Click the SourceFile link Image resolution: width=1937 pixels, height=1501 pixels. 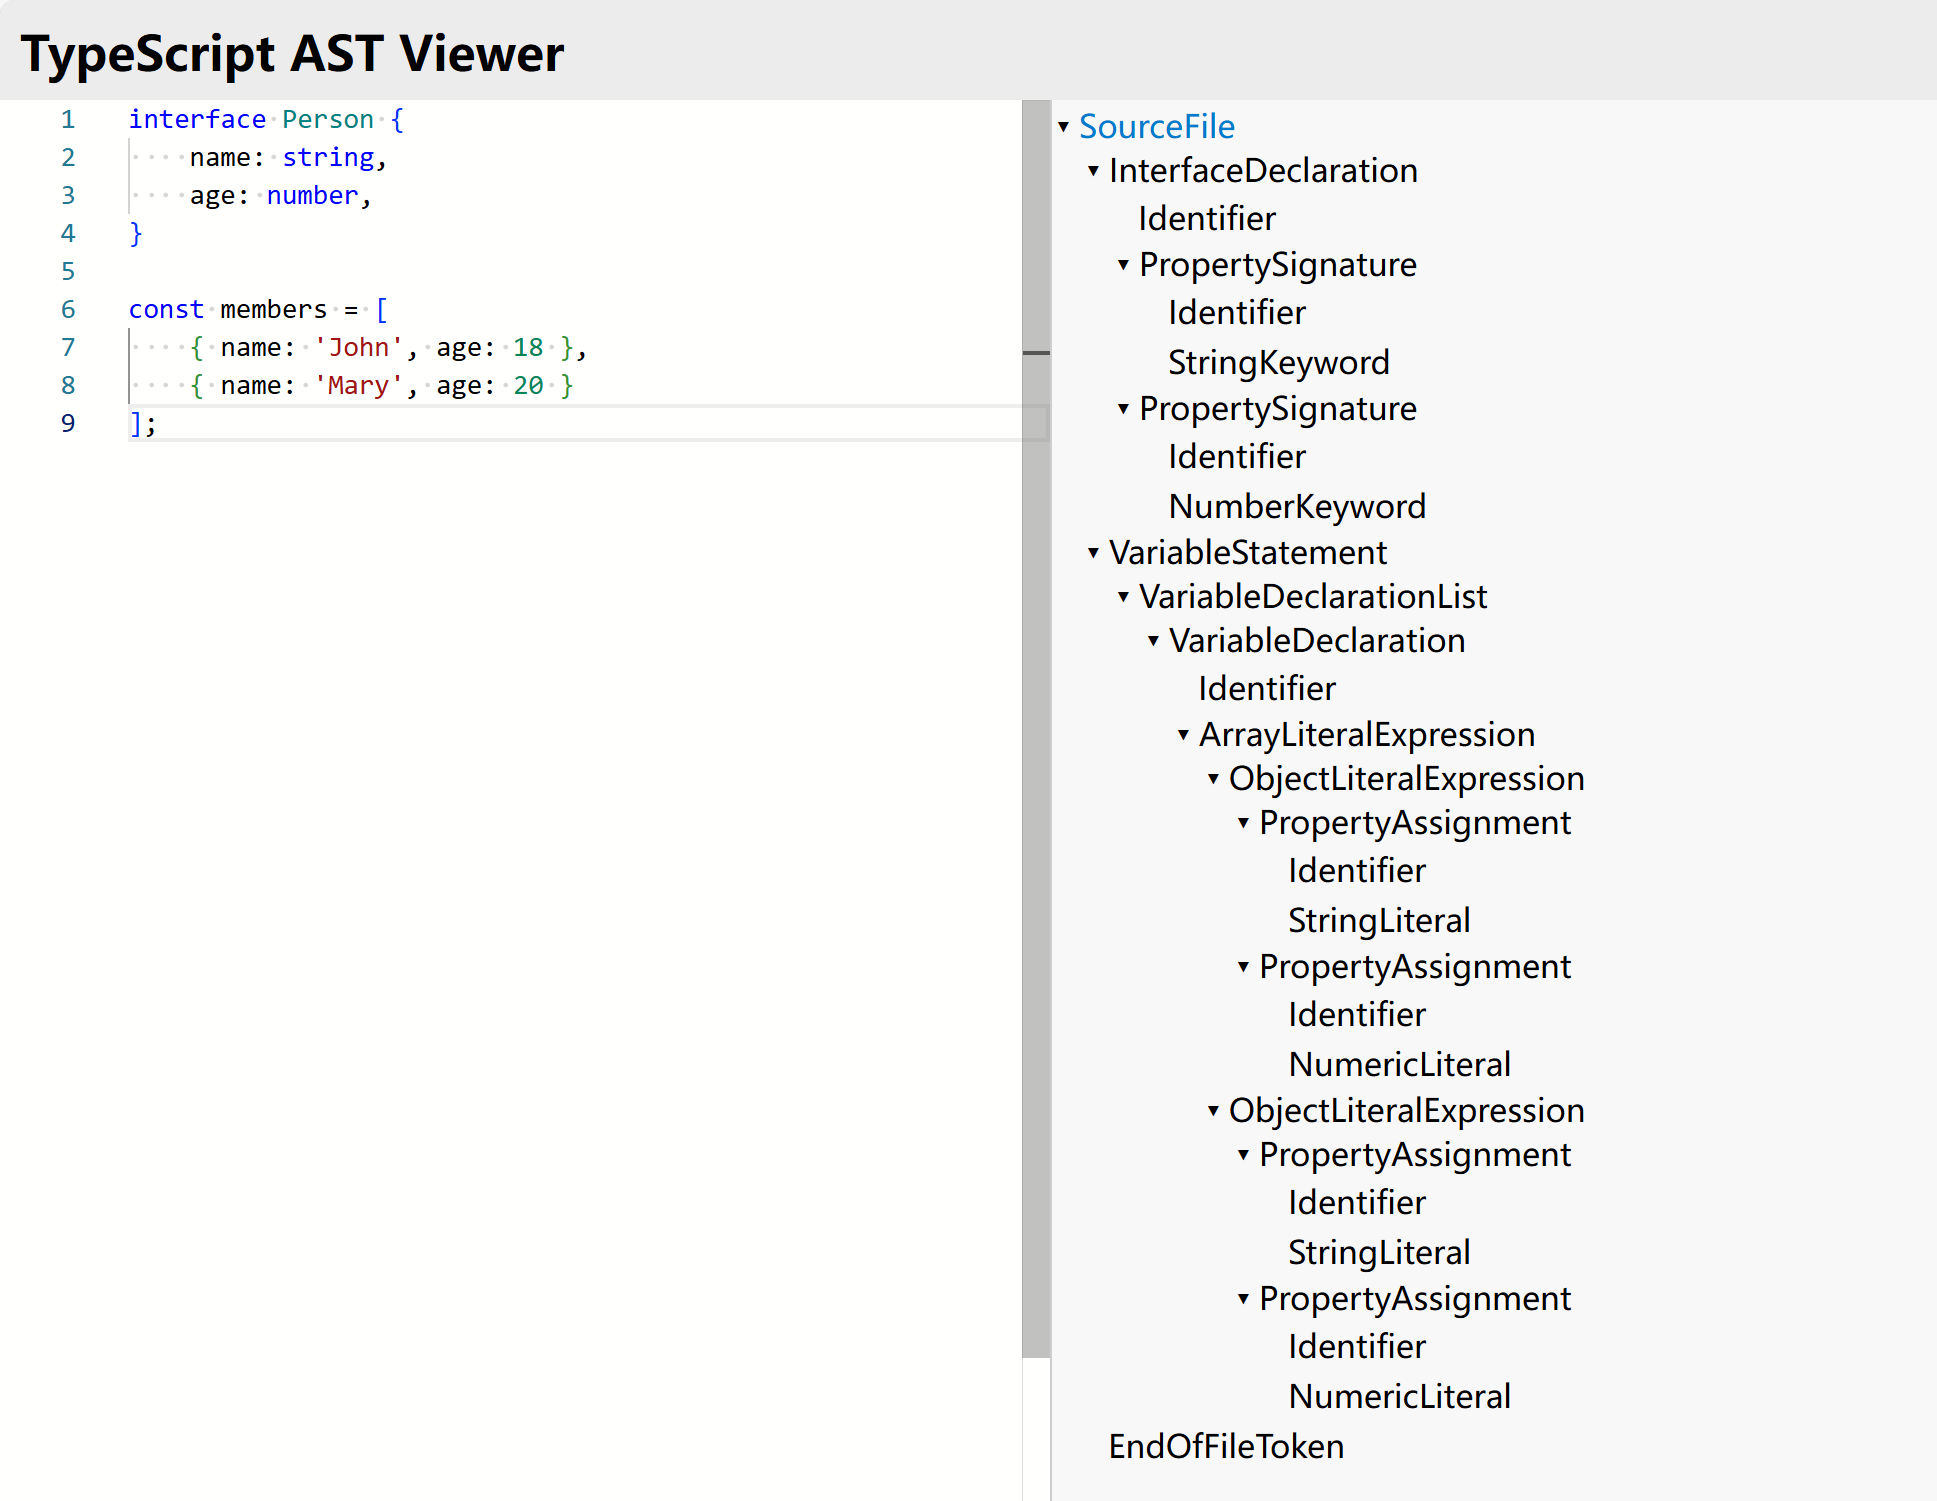point(1157,128)
